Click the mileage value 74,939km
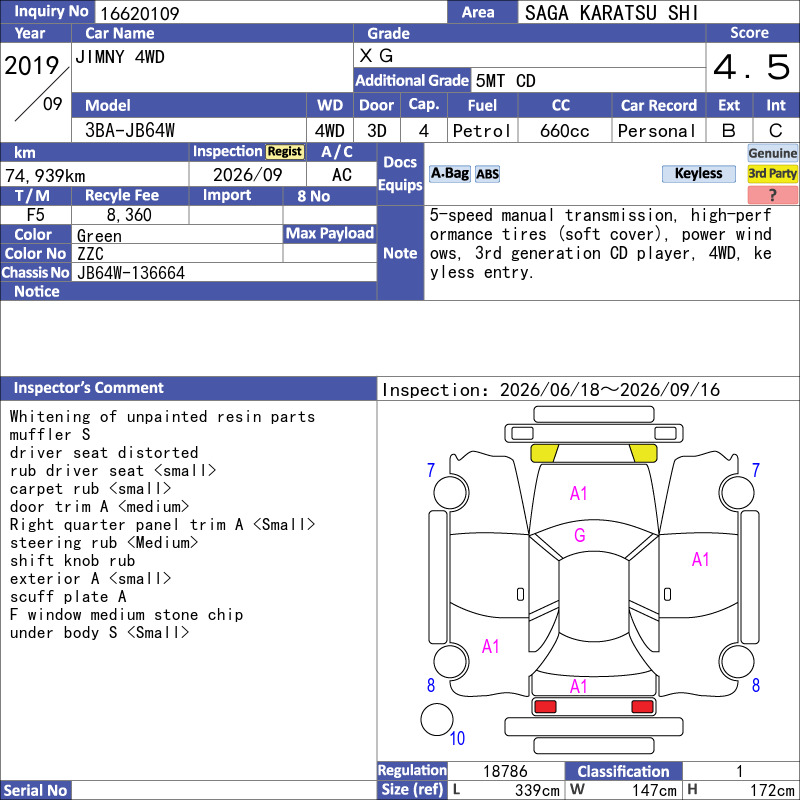Image resolution: width=800 pixels, height=800 pixels. (x=45, y=176)
